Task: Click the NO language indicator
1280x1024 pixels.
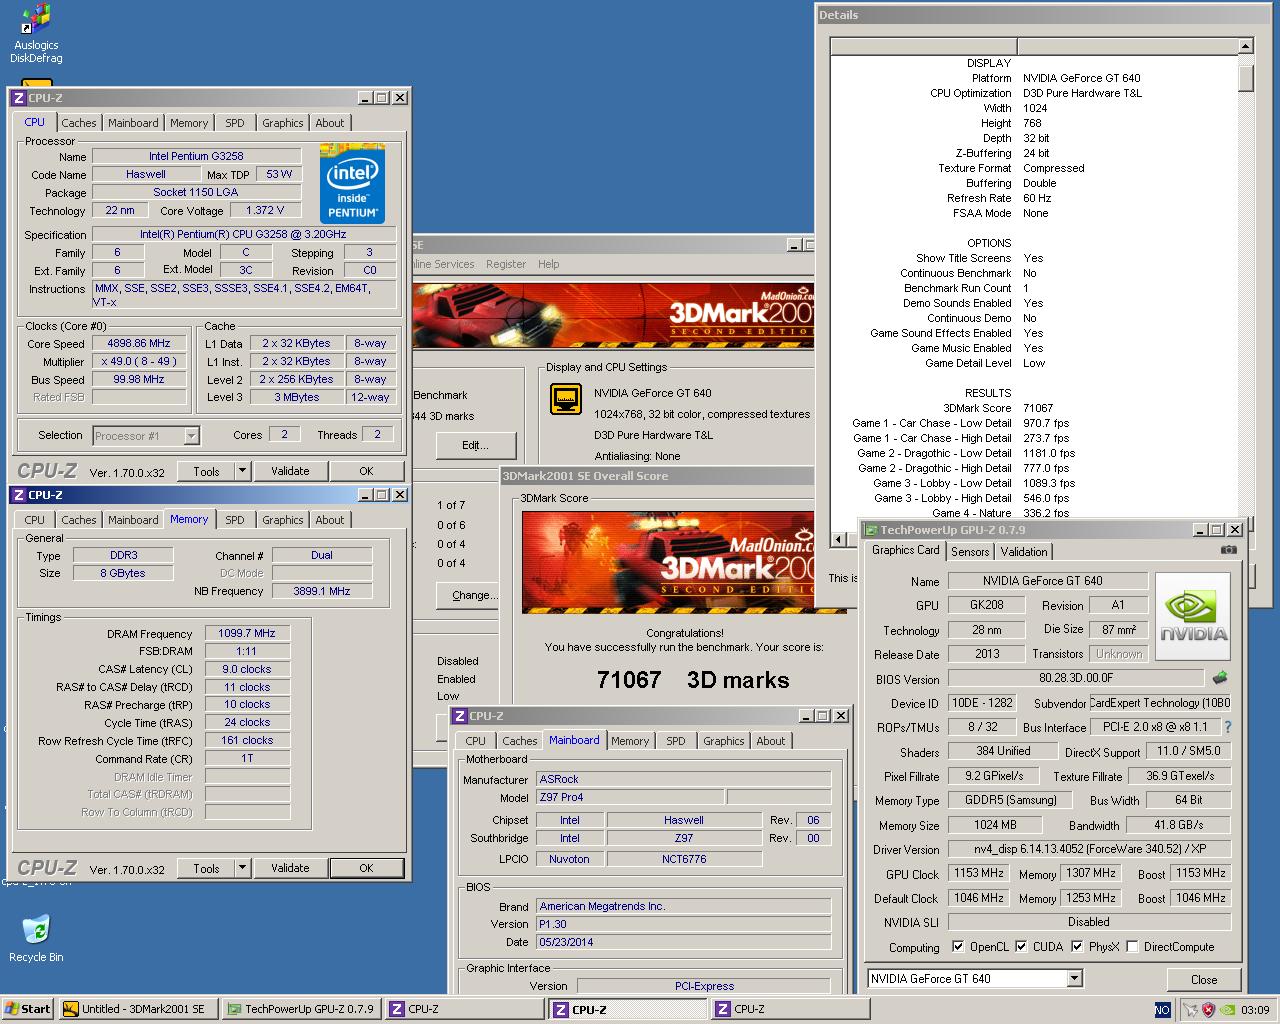Action: click(1162, 1010)
